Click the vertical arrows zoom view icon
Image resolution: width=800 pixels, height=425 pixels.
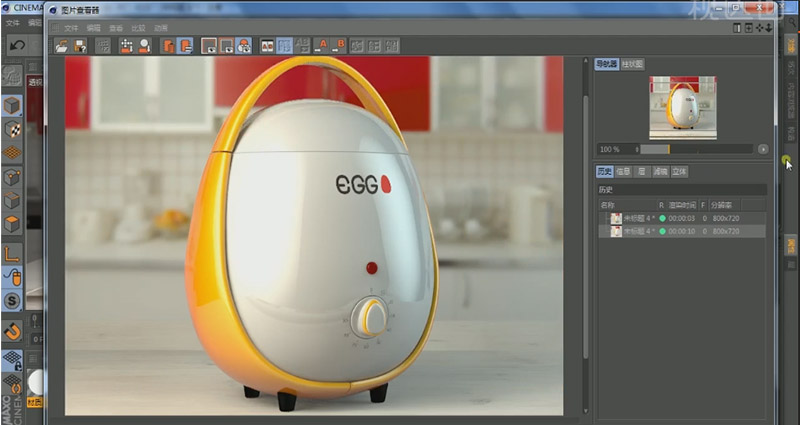coord(768,28)
